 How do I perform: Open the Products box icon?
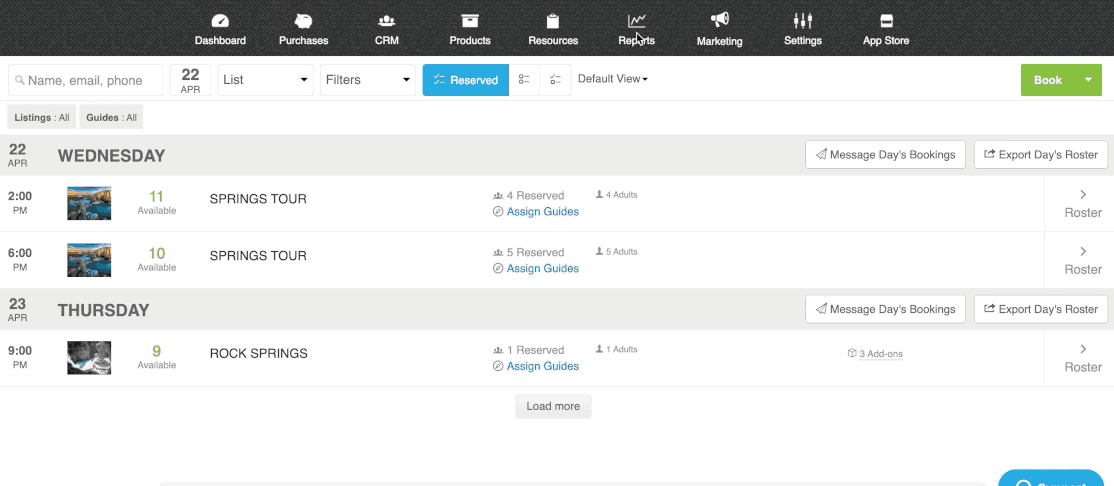[470, 21]
